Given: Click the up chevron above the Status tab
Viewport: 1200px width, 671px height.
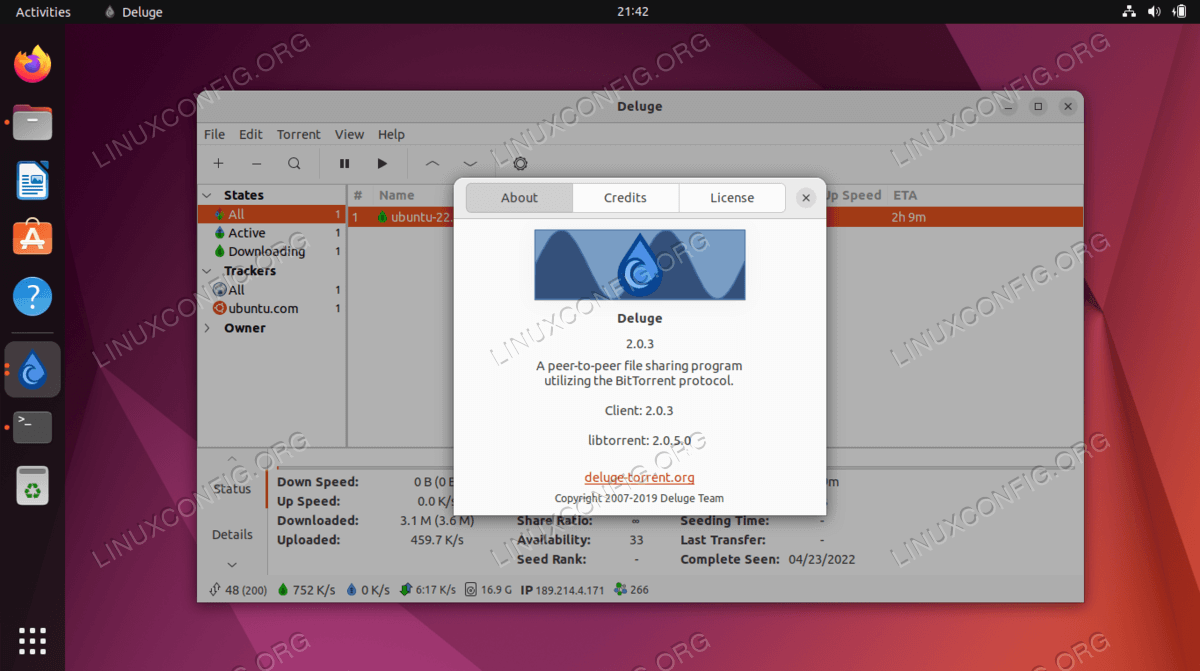Looking at the screenshot, I should click(x=232, y=459).
